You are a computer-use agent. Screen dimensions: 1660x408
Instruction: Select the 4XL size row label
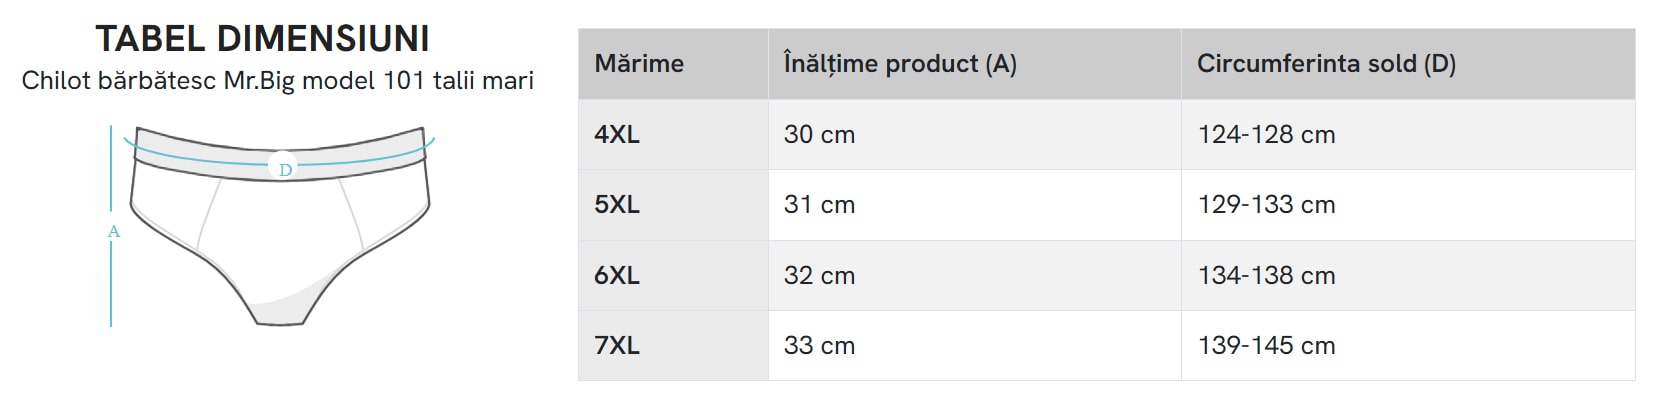(x=617, y=134)
